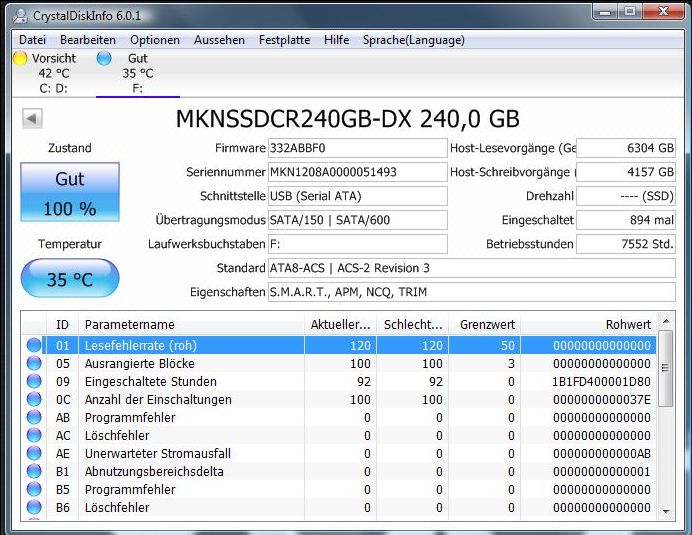Click the Firmware field 332ABBF0
Screen dimensions: 692x535
pyautogui.click(x=357, y=148)
